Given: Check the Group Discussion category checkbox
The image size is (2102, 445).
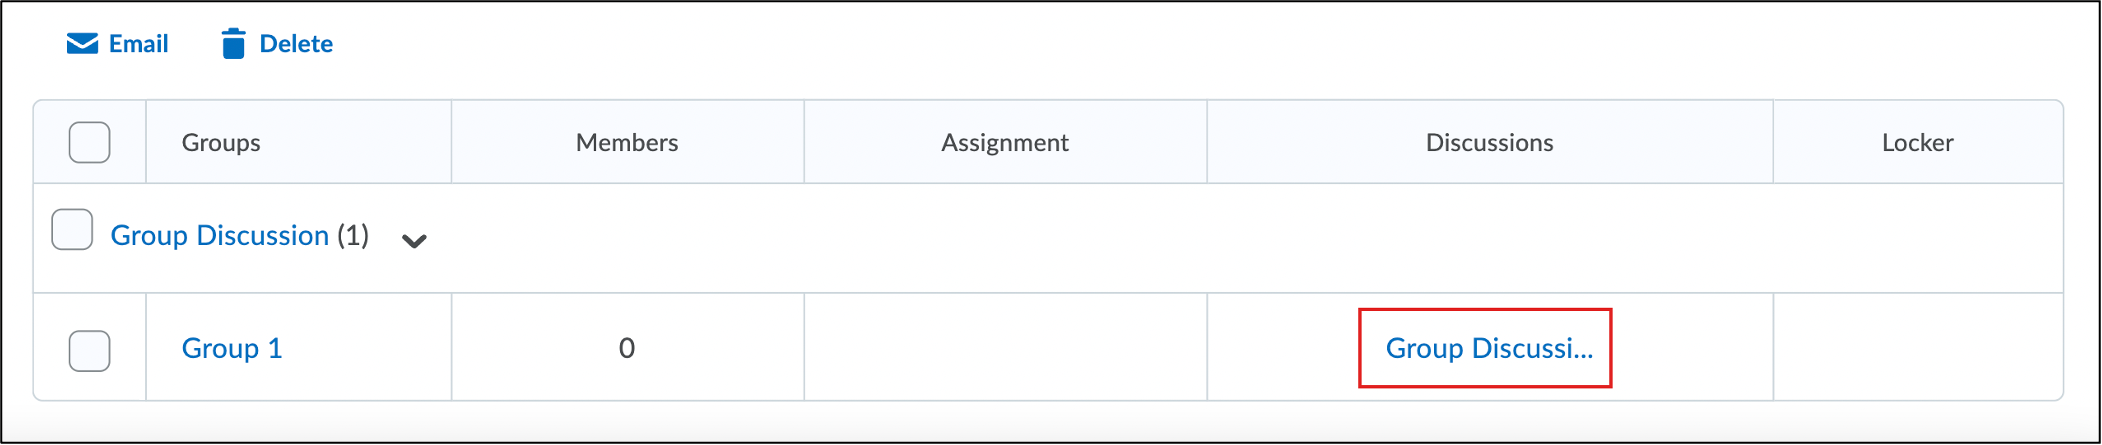Looking at the screenshot, I should [x=72, y=230].
